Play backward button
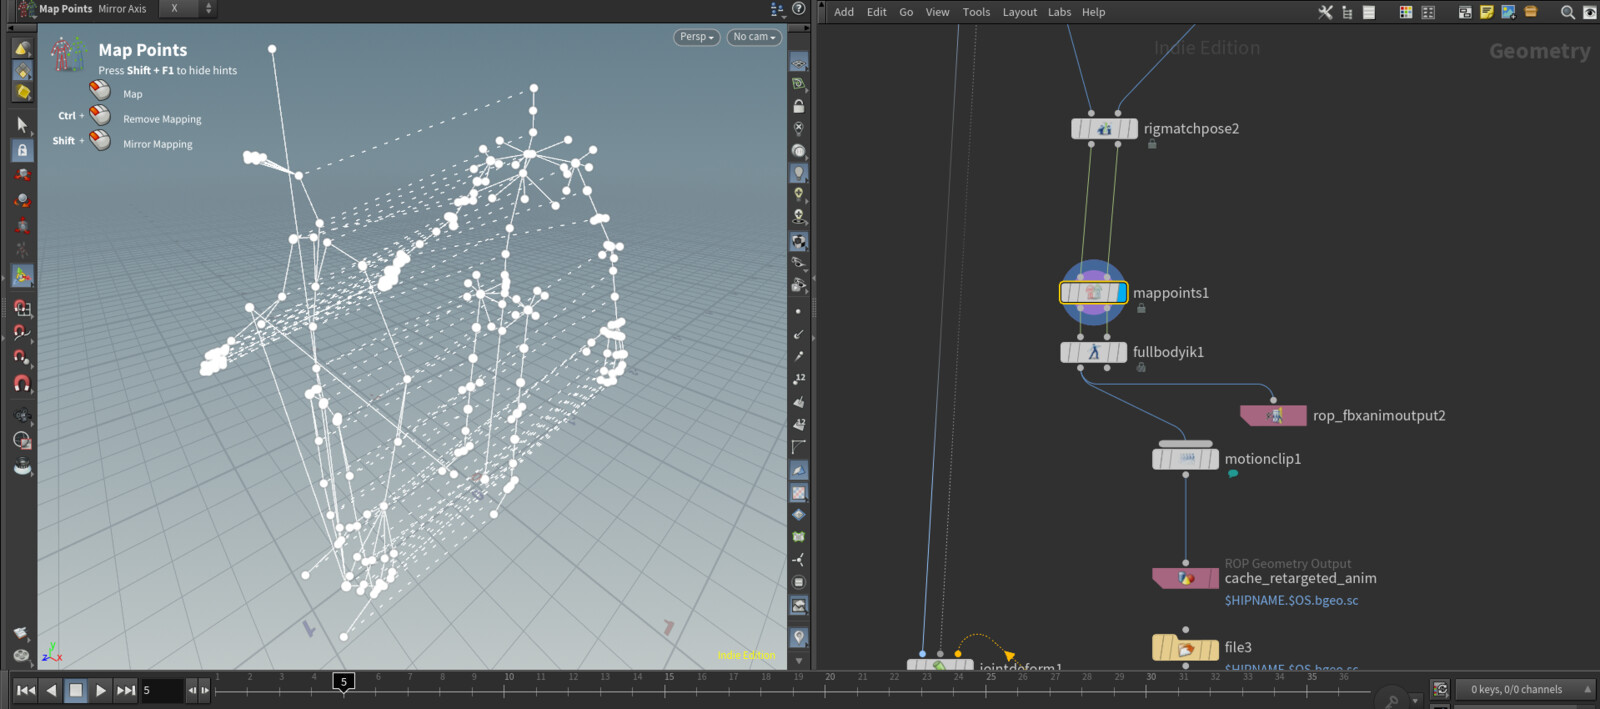Screen dimensions: 1600x709 pos(51,690)
